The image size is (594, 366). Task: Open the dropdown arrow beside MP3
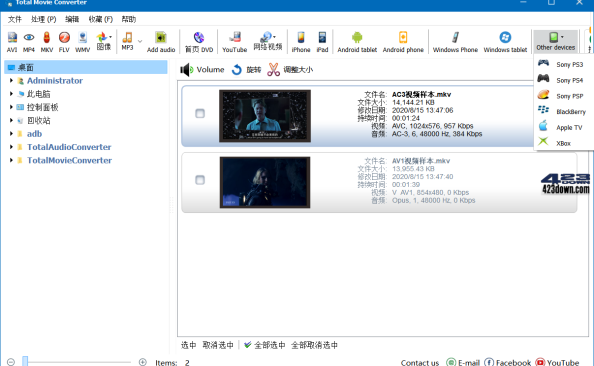click(140, 41)
